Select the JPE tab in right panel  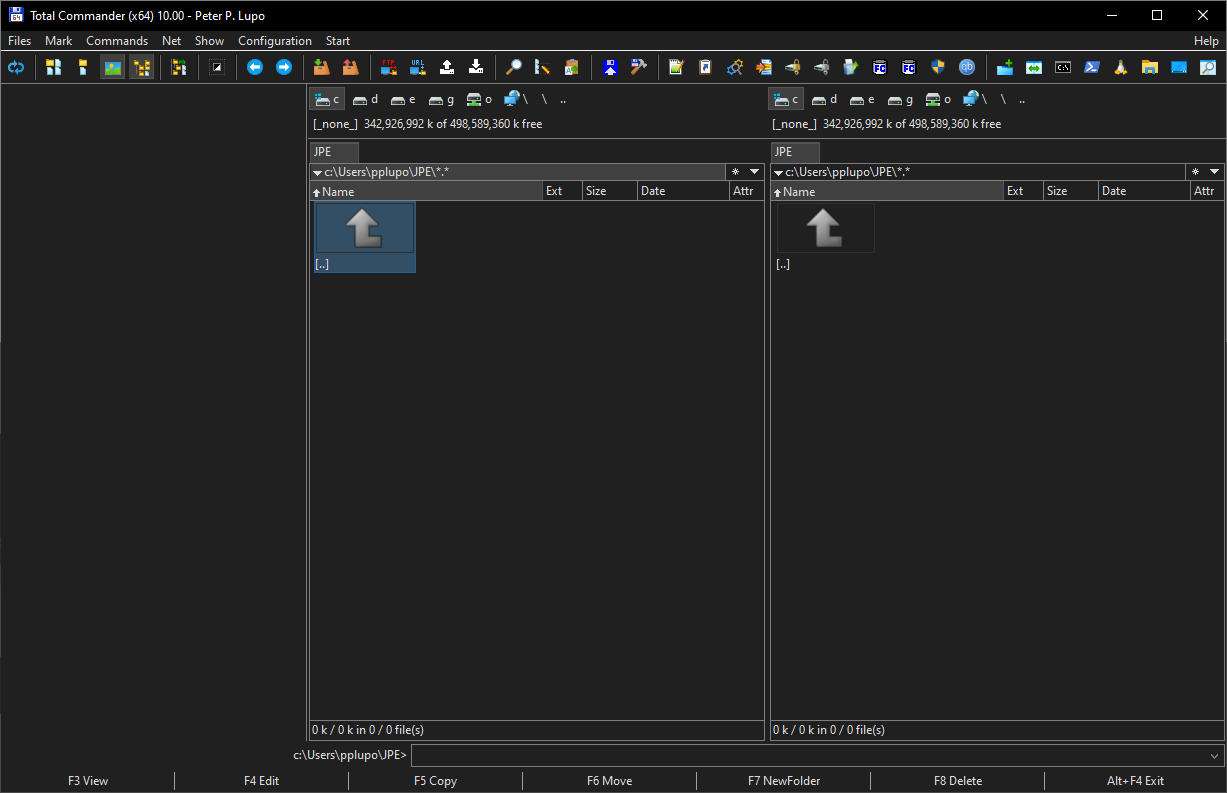coord(795,152)
